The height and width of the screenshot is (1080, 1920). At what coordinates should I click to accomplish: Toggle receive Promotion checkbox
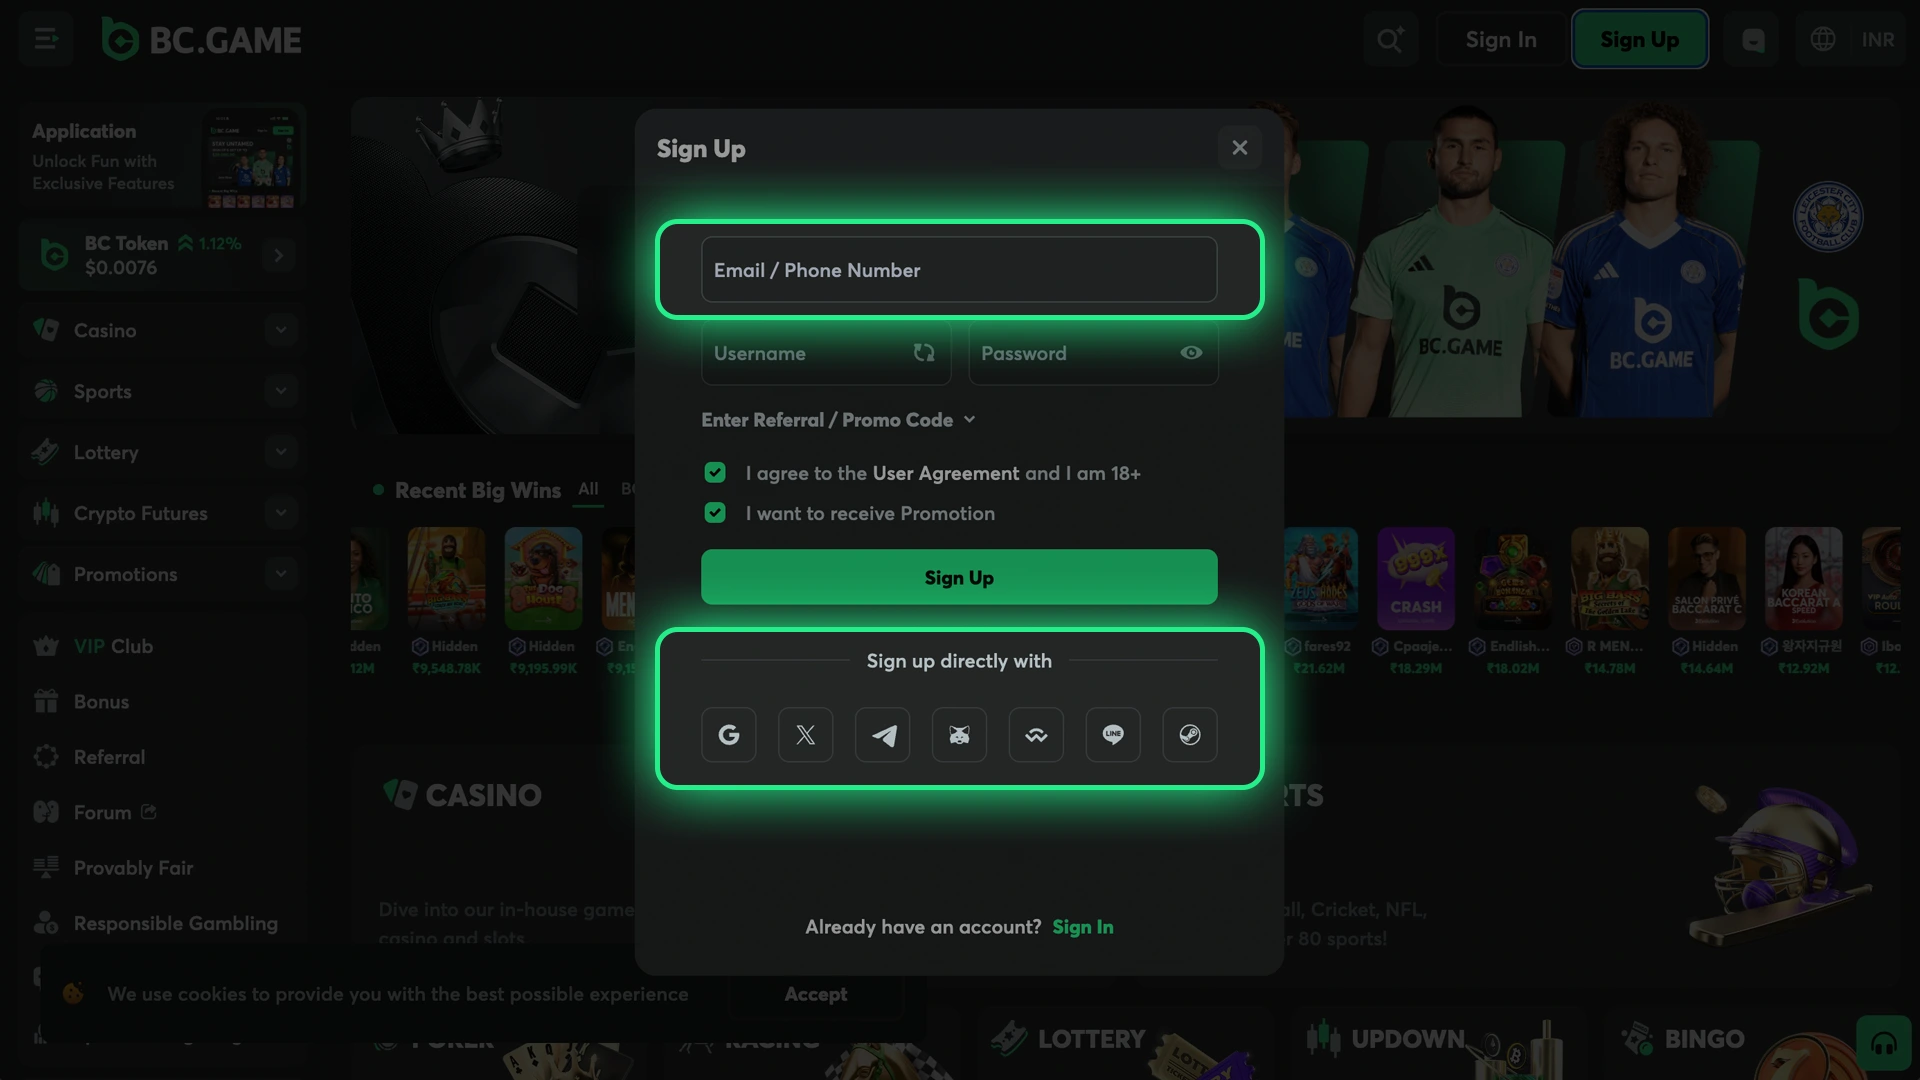pos(715,513)
